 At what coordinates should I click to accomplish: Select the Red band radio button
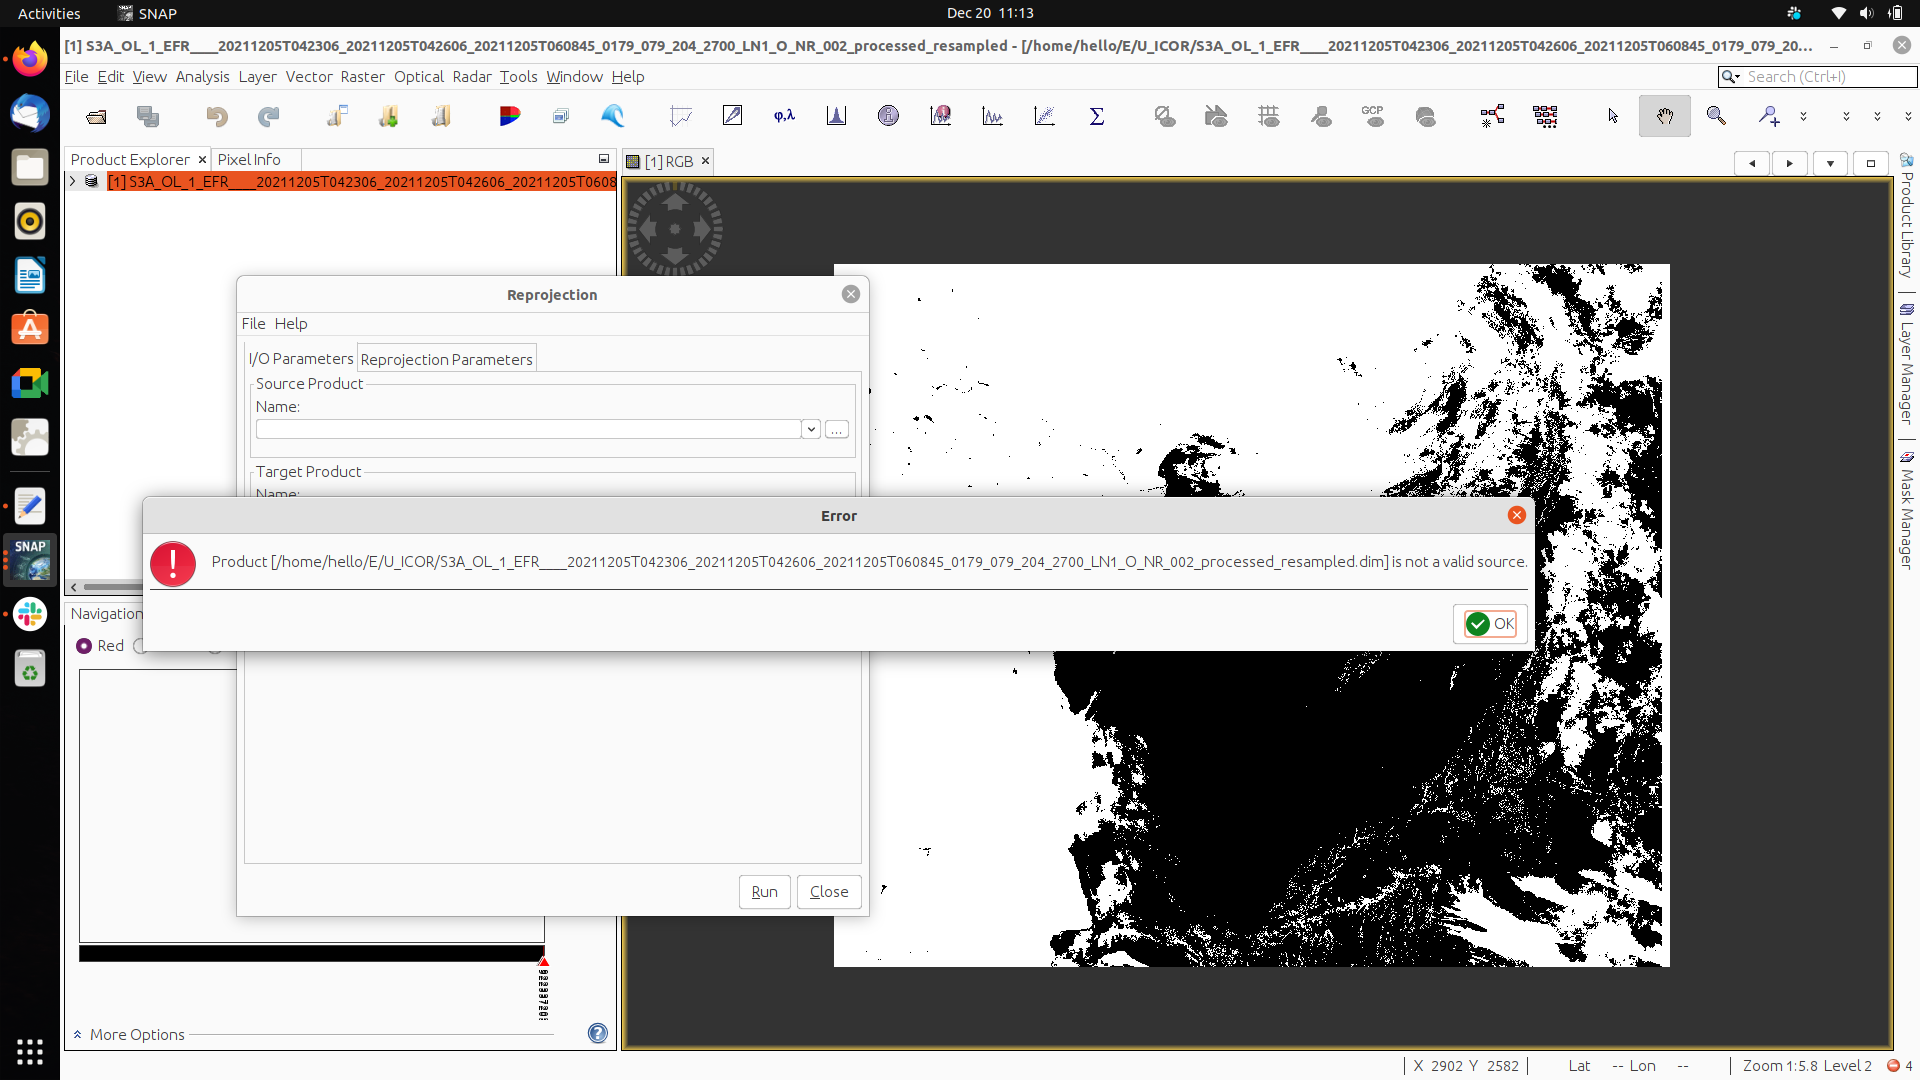coord(84,646)
